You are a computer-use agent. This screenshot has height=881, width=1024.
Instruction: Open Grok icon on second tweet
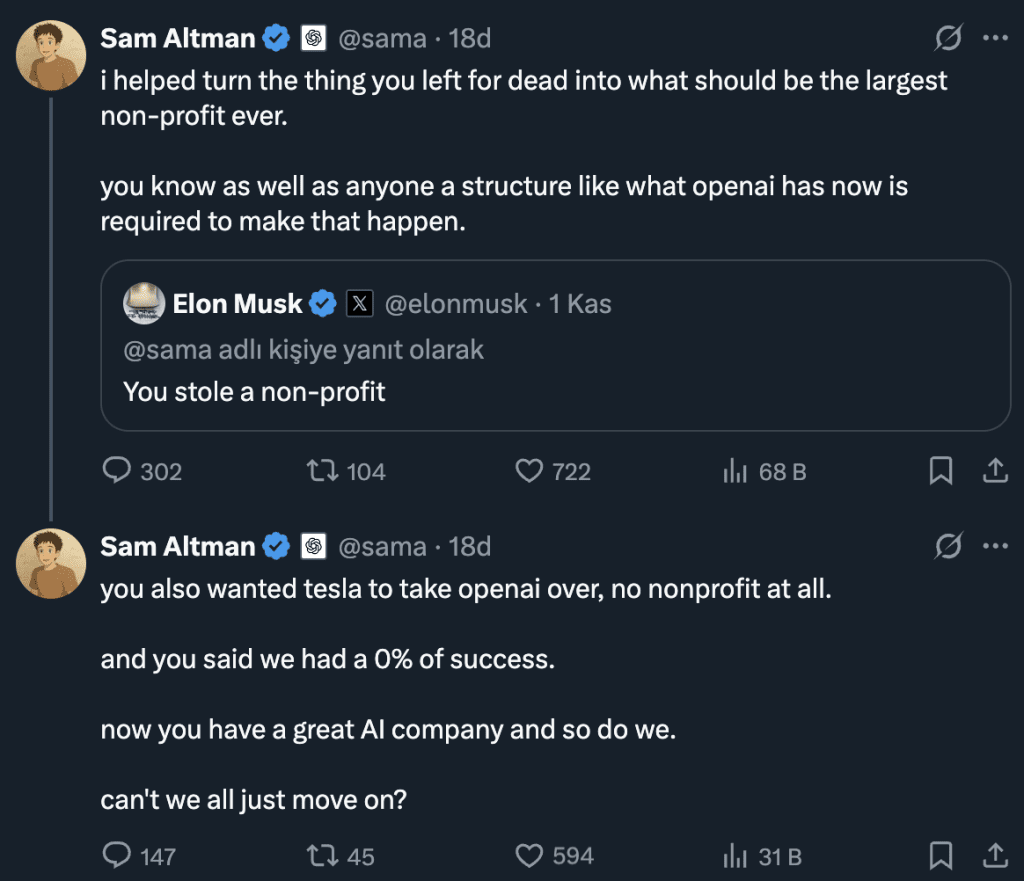[948, 546]
